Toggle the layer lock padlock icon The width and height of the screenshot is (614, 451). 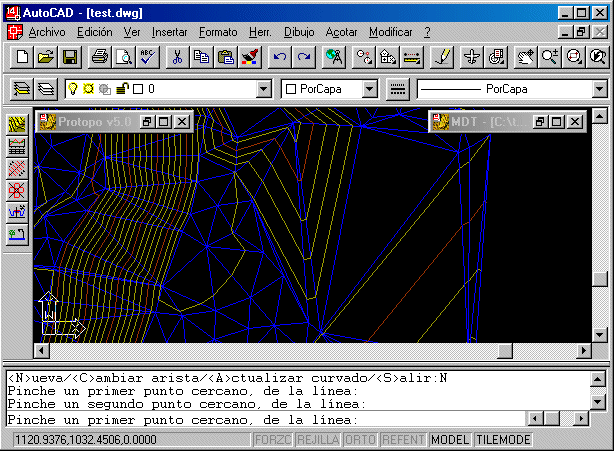(x=122, y=89)
